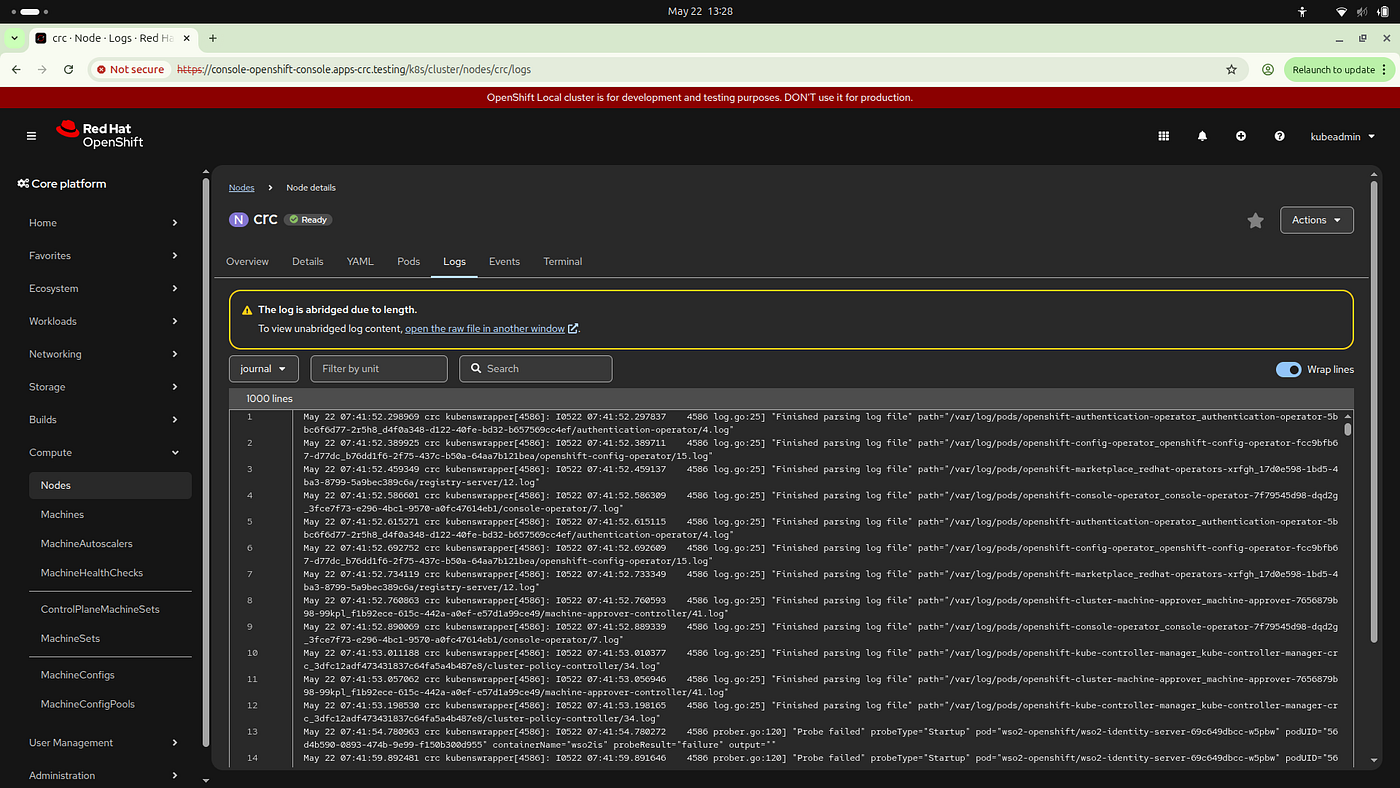The image size is (1400, 788).
Task: Click the volume indicator in top bar
Action: coord(1361,11)
